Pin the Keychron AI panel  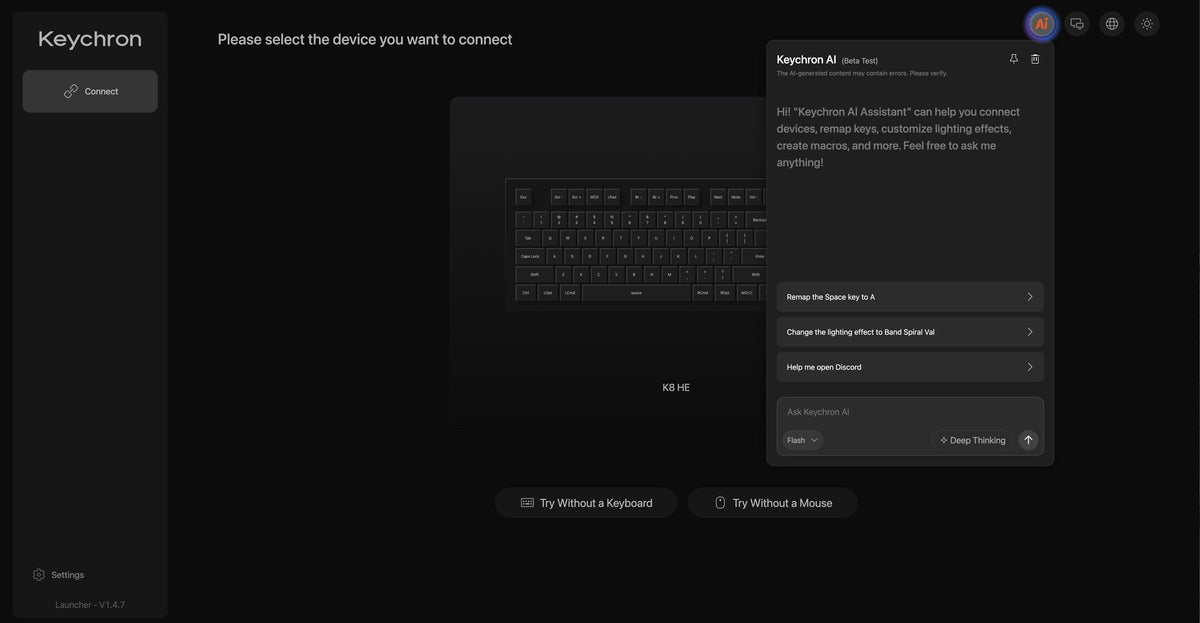1013,59
